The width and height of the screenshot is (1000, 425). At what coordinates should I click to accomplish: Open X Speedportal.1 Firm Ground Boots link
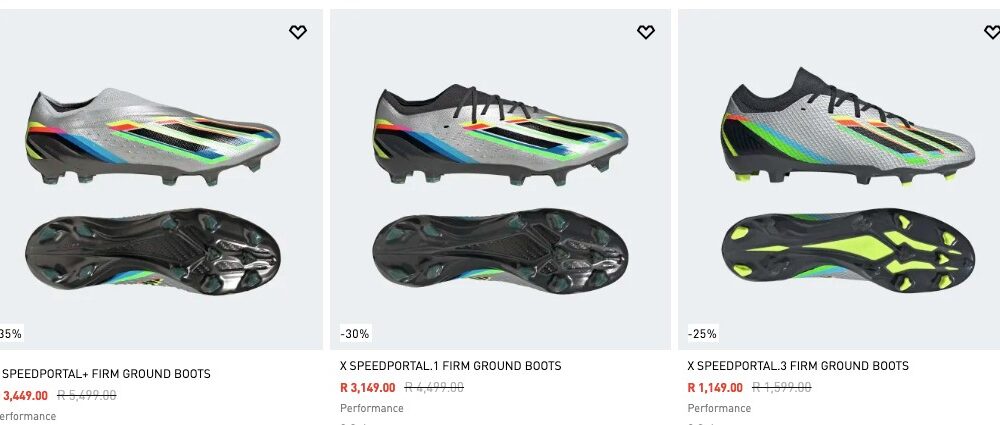pyautogui.click(x=450, y=366)
